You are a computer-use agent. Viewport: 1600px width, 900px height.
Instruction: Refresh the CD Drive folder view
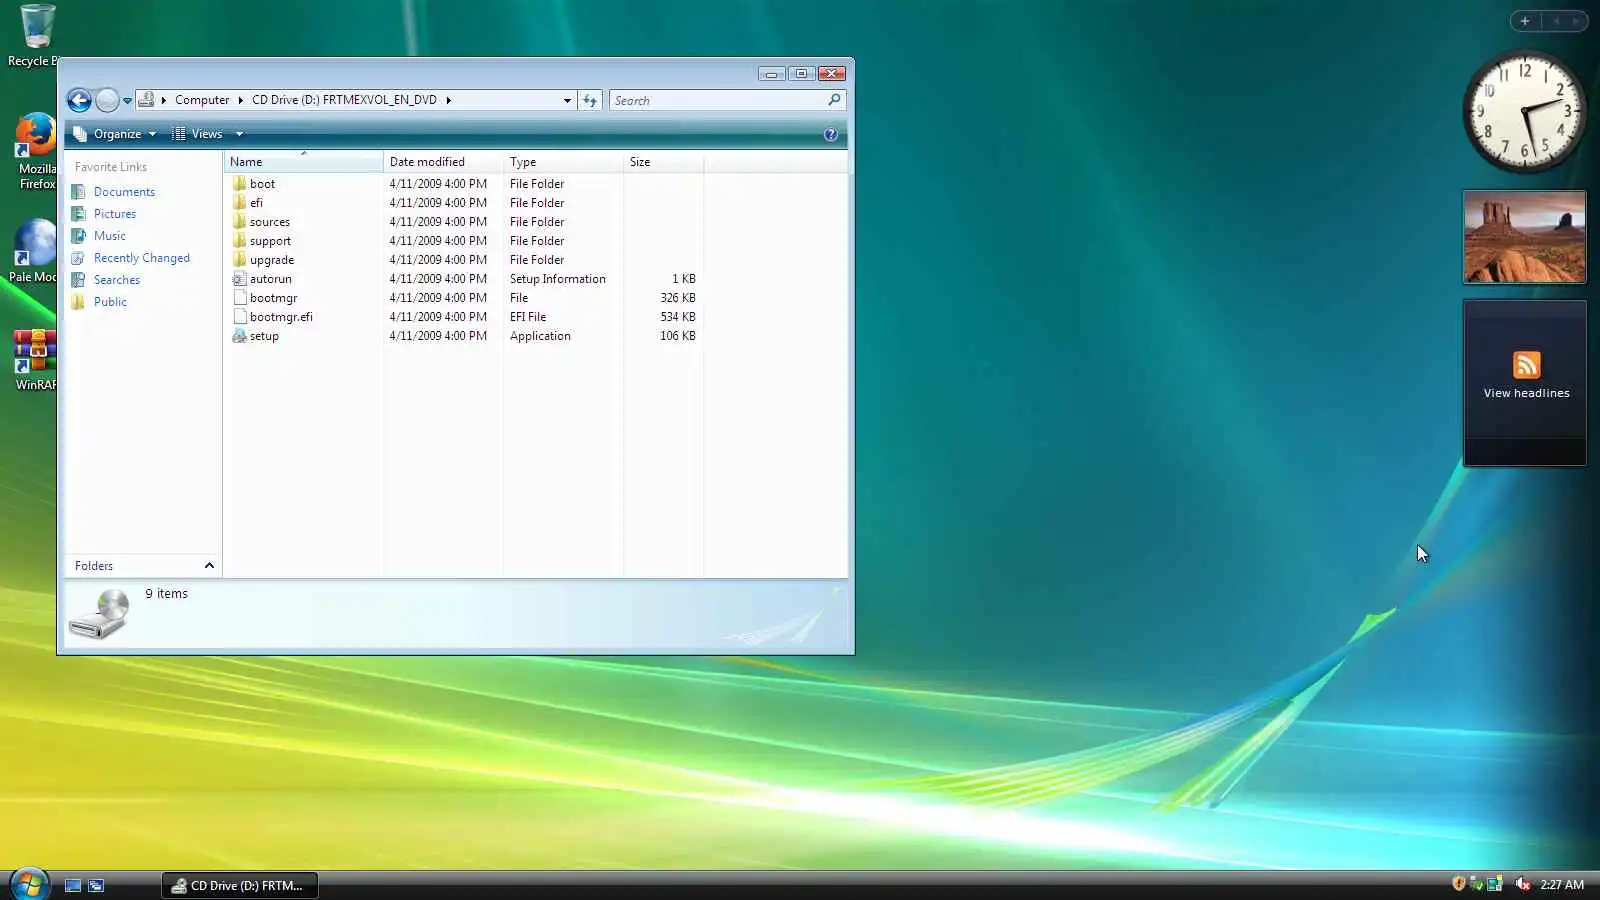tap(590, 100)
